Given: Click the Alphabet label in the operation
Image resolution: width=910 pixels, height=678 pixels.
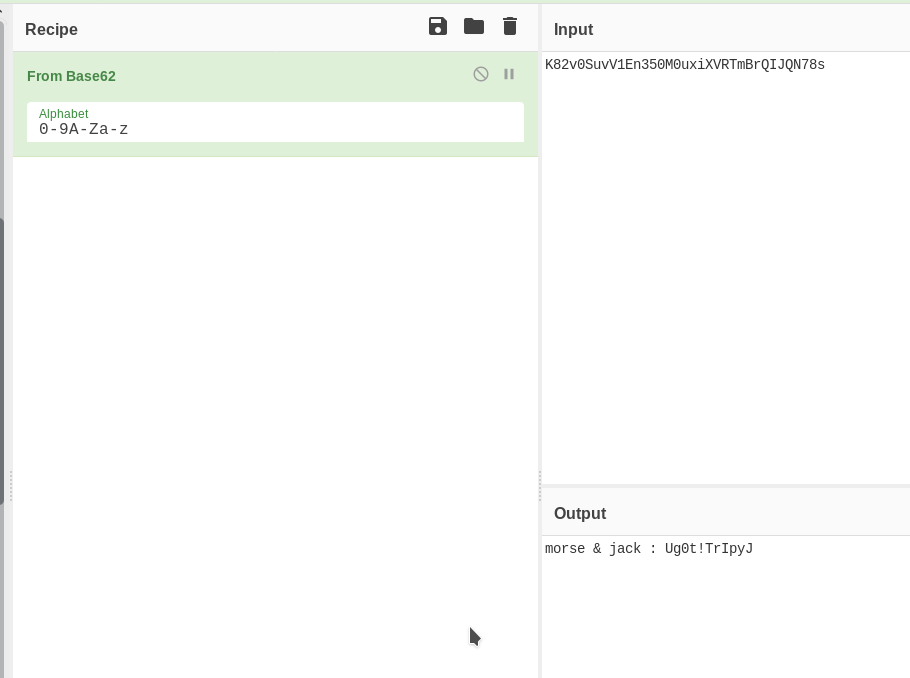Looking at the screenshot, I should tap(63, 114).
